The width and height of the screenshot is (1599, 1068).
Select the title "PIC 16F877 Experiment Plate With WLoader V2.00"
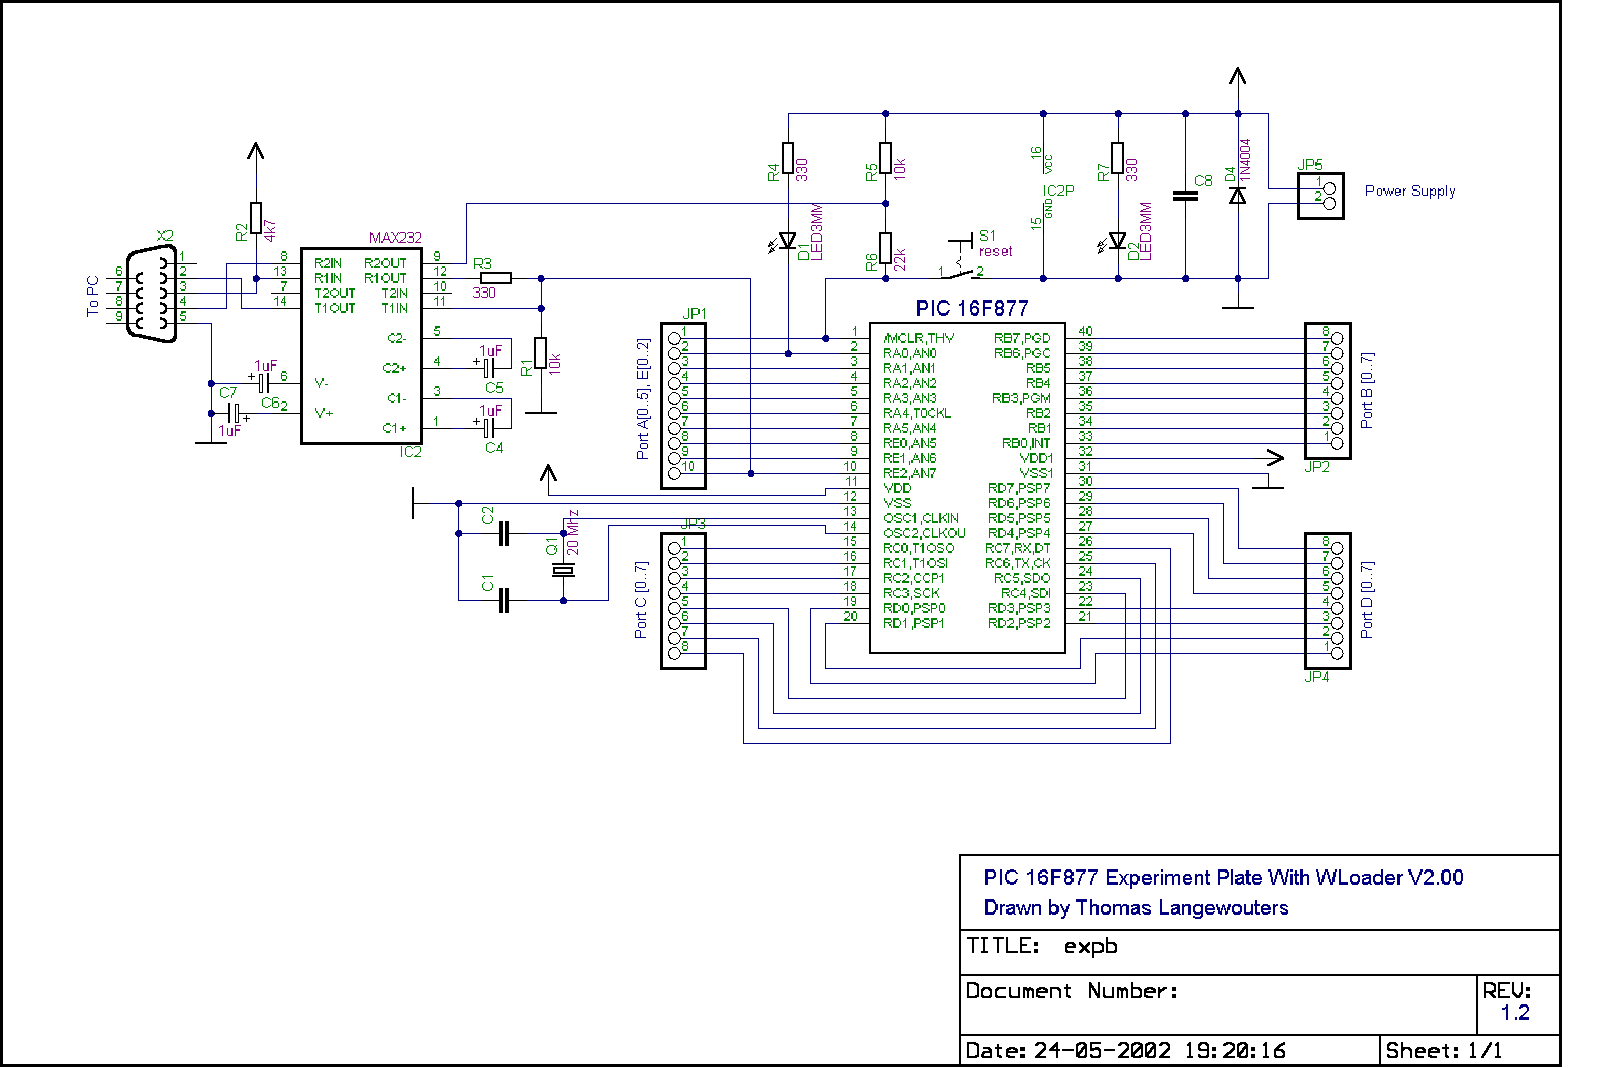tap(1223, 877)
